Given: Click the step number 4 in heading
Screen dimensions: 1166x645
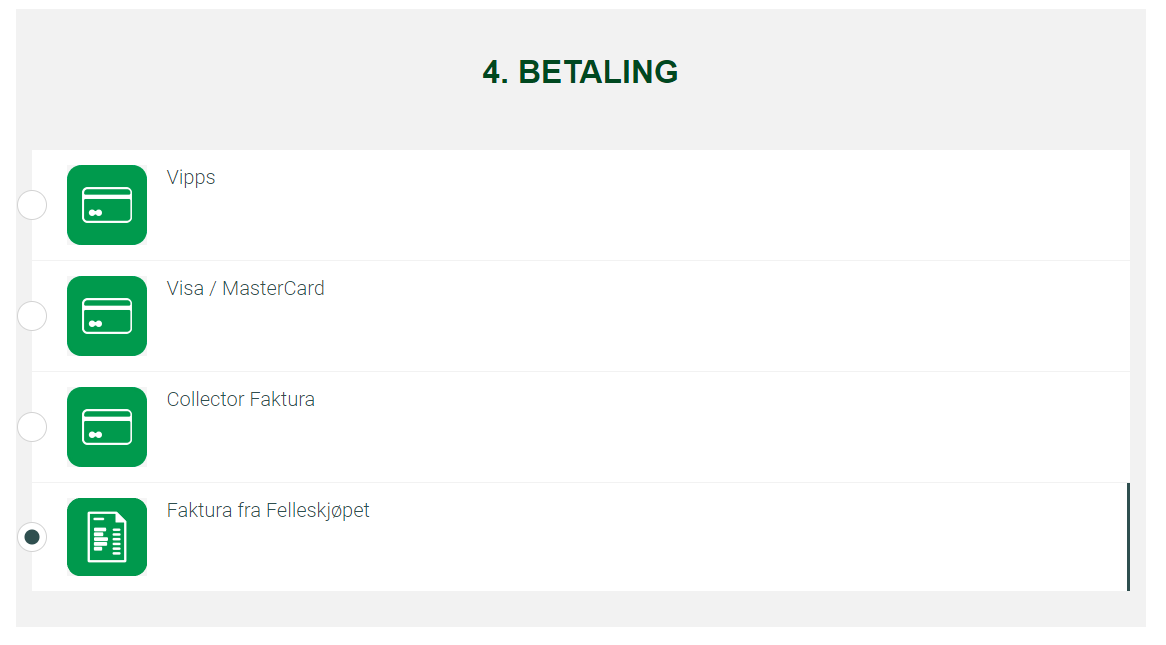Looking at the screenshot, I should tap(493, 72).
